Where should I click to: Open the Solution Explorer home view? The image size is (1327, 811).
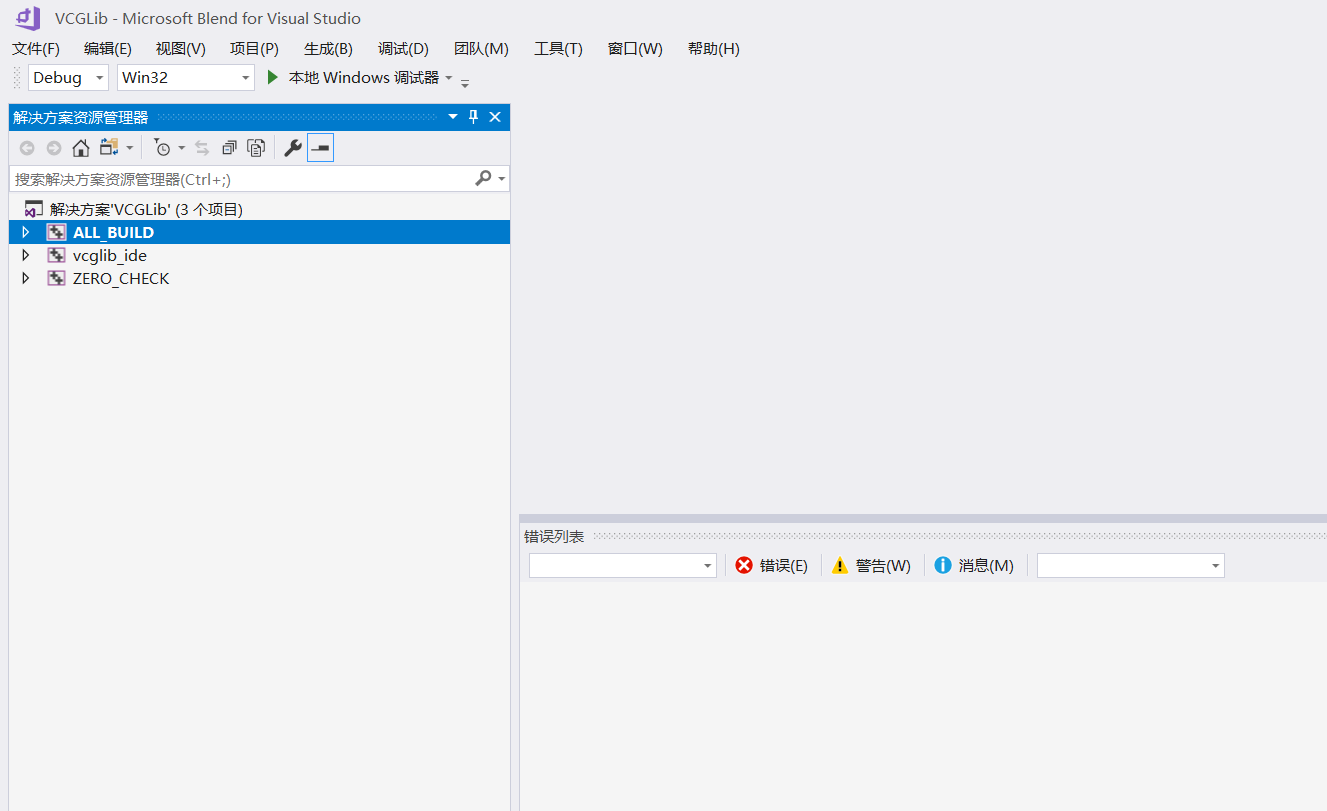[x=81, y=147]
